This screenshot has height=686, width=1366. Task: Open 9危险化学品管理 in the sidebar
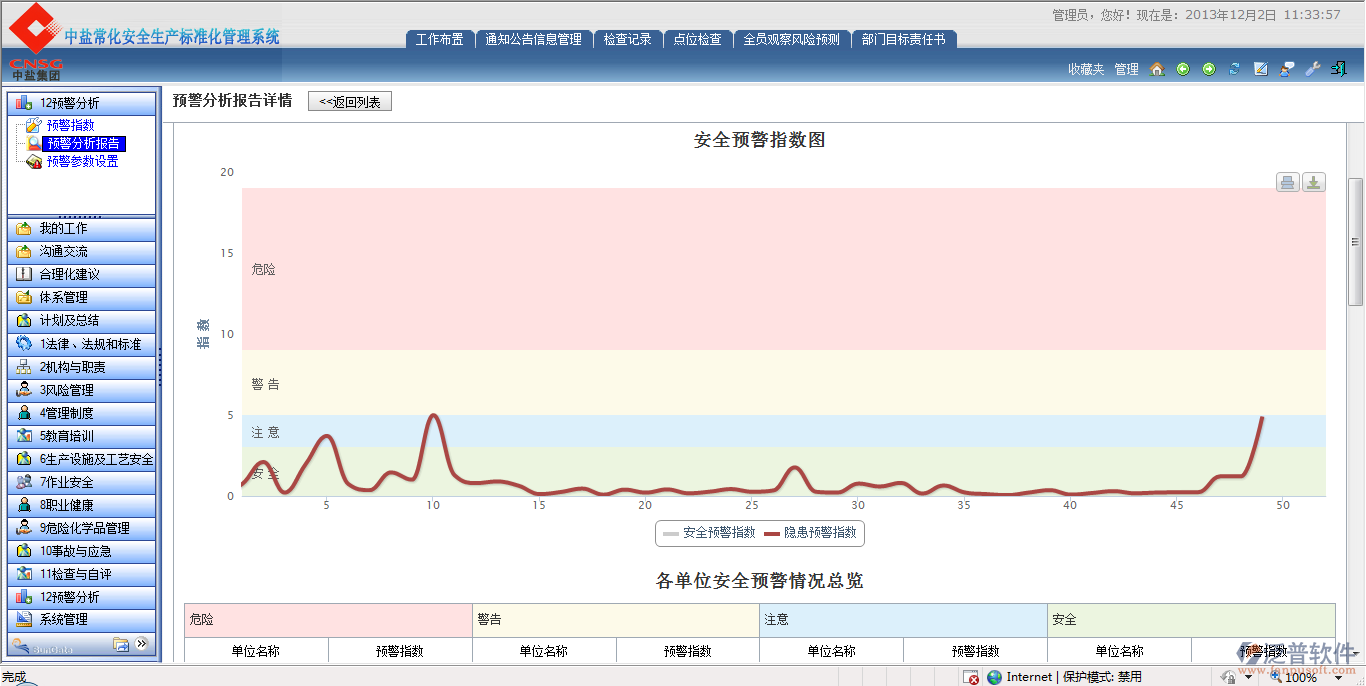pyautogui.click(x=82, y=528)
